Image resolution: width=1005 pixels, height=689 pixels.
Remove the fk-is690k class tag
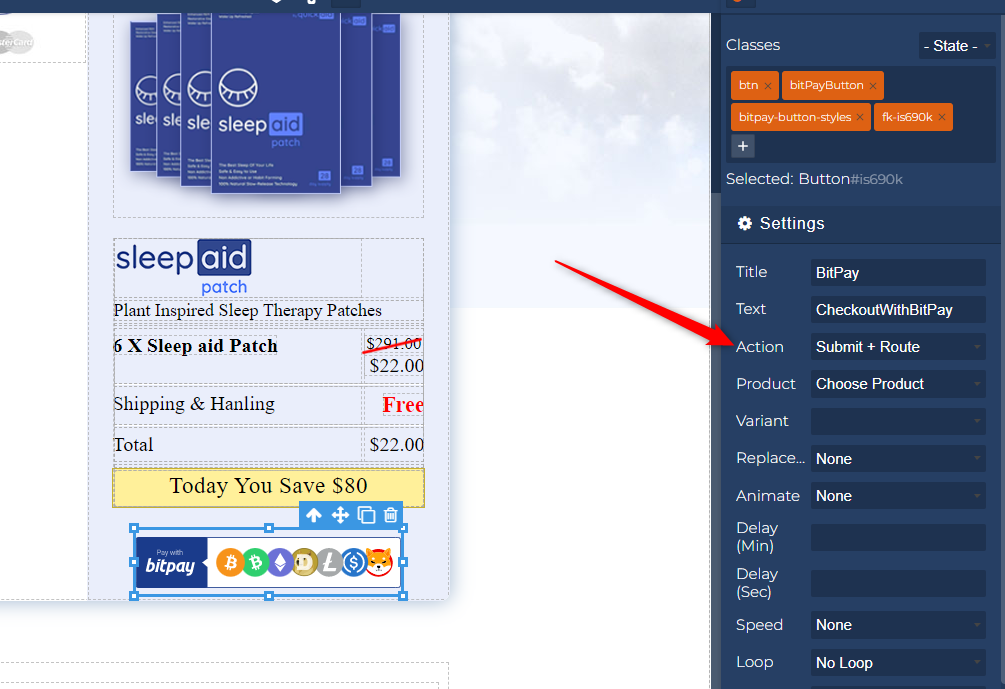pos(941,118)
